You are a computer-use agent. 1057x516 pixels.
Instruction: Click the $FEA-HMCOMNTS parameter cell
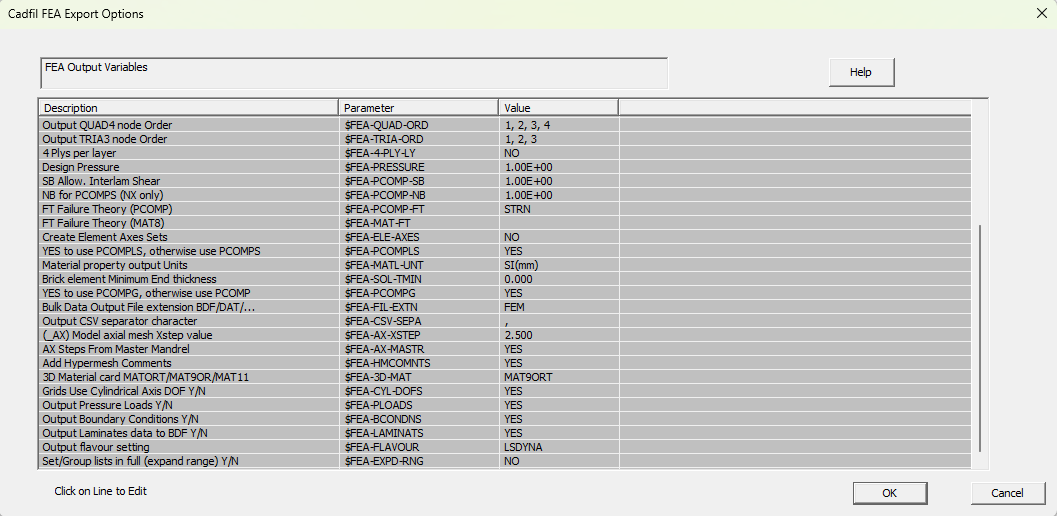(x=419, y=363)
